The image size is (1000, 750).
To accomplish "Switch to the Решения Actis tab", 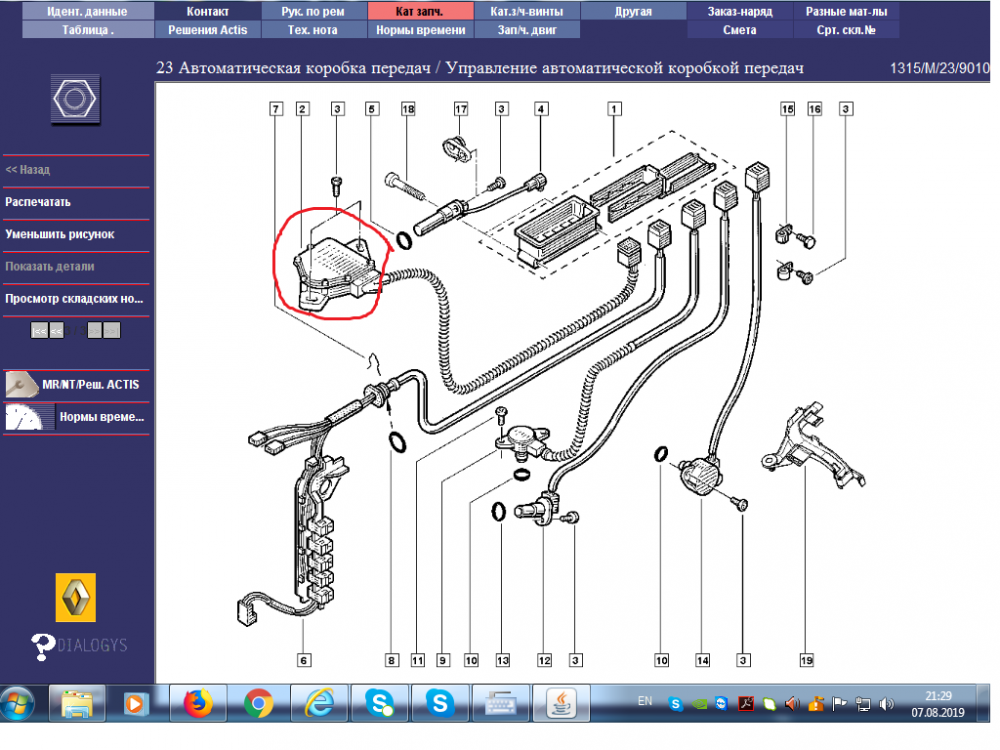I will pos(207,30).
